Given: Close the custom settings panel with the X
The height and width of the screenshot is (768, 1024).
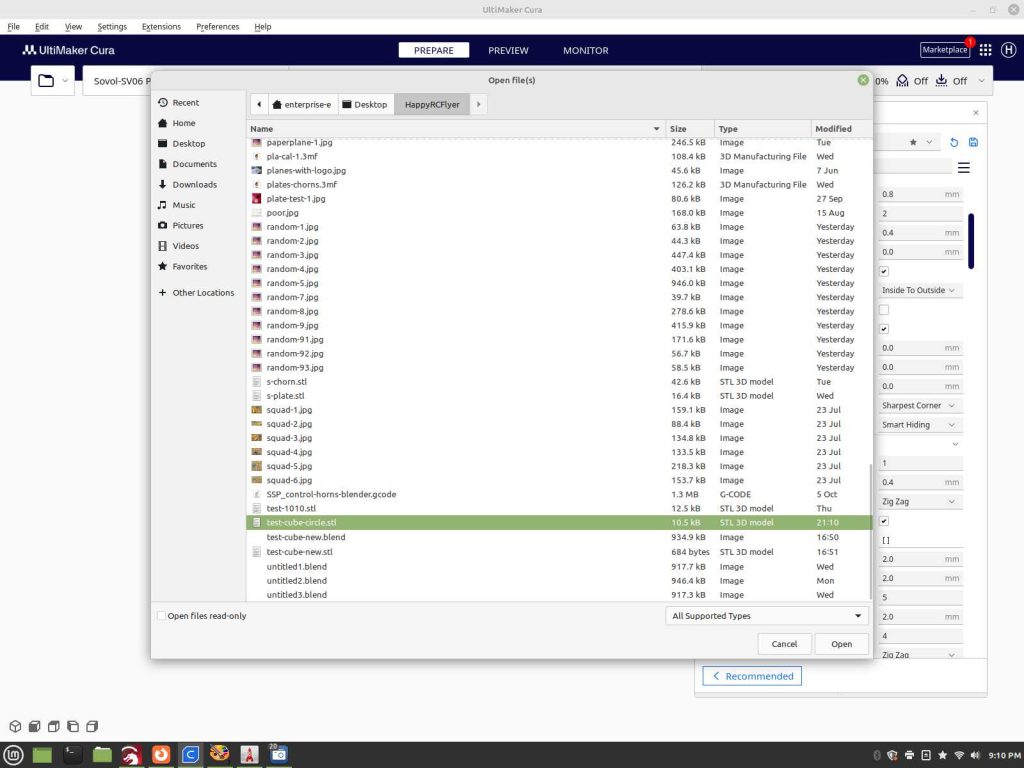Looking at the screenshot, I should pyautogui.click(x=976, y=113).
